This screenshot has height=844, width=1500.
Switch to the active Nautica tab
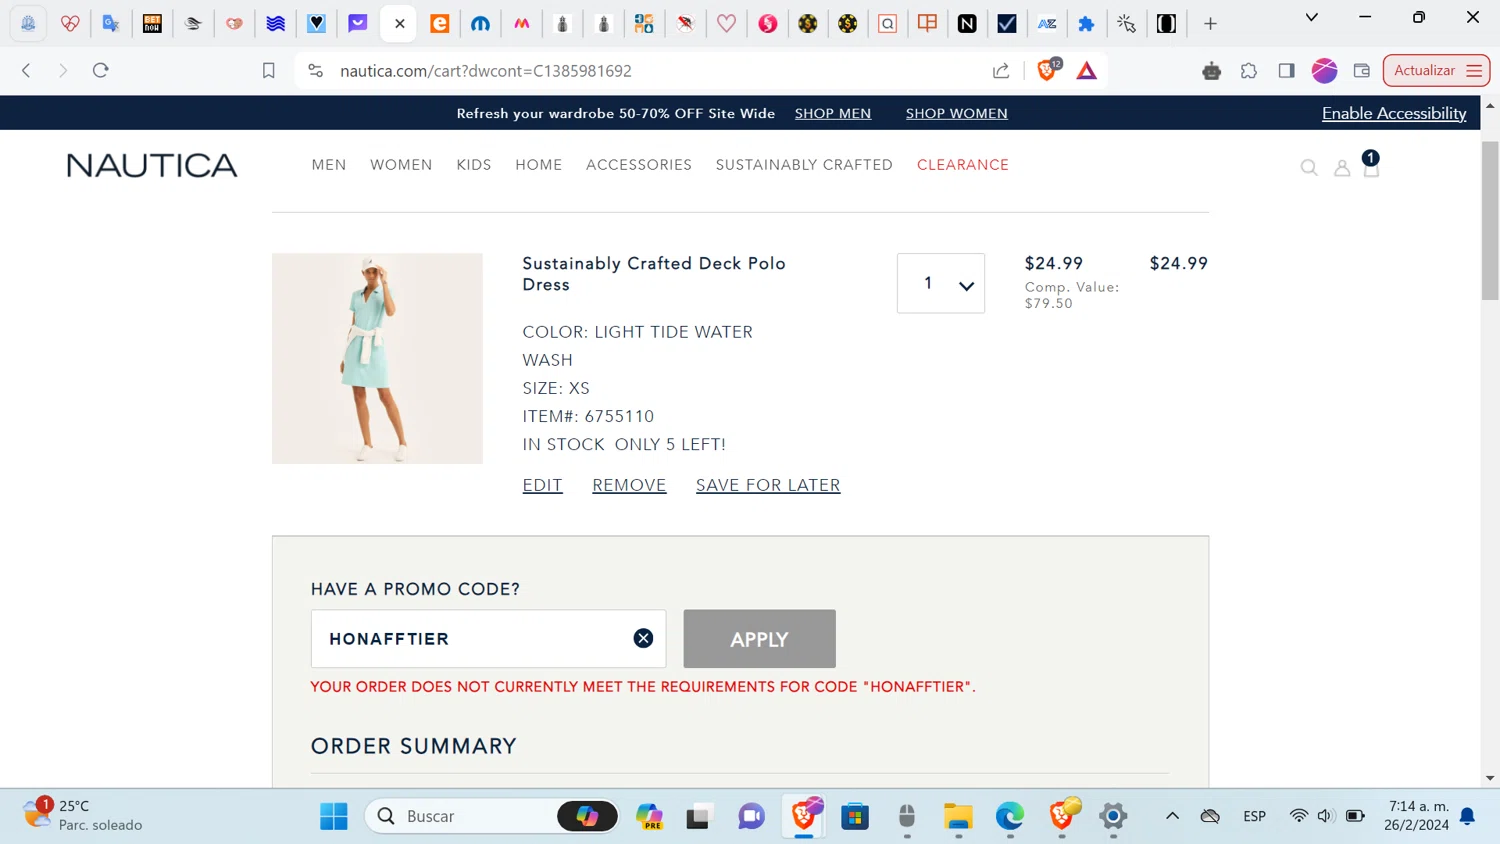(398, 23)
